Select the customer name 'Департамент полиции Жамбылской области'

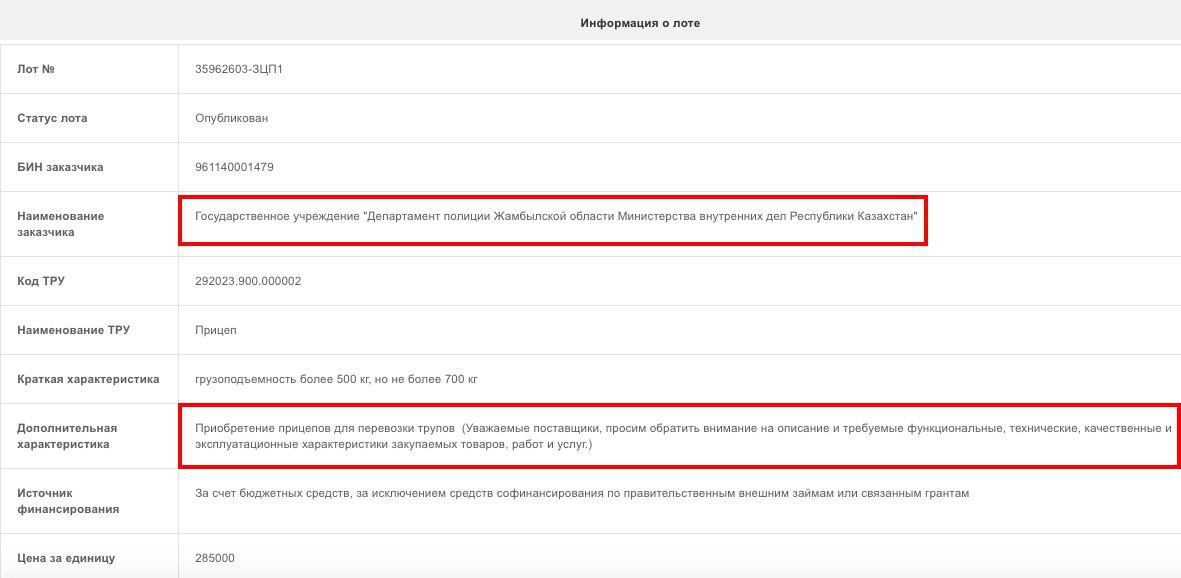(490, 216)
